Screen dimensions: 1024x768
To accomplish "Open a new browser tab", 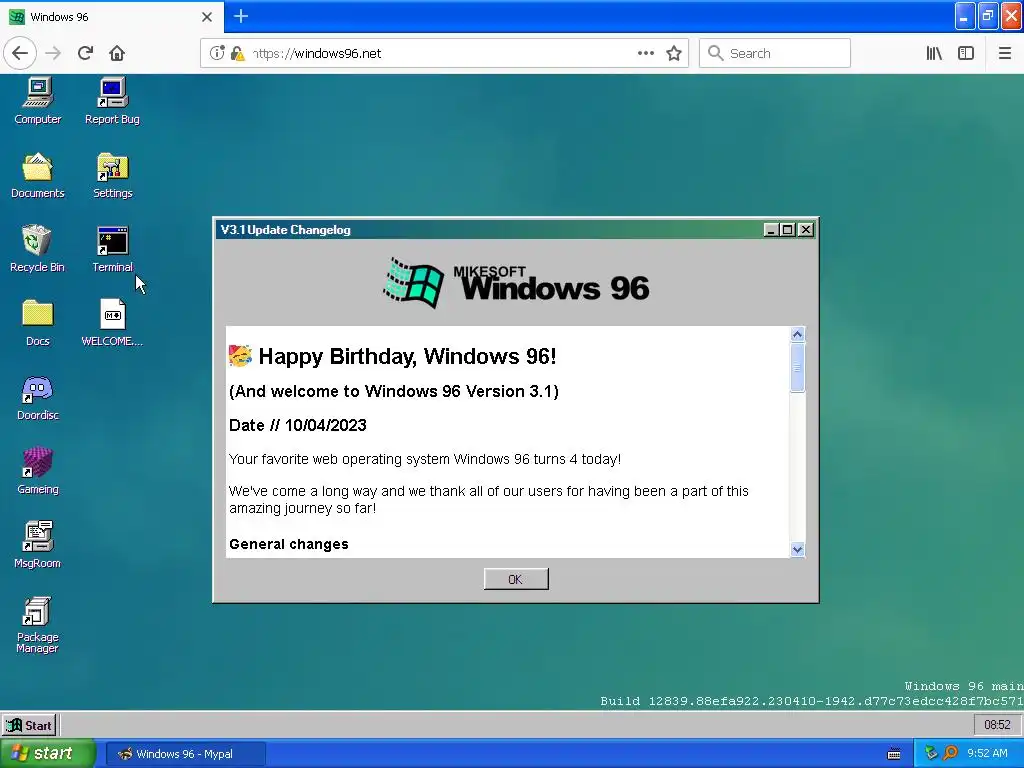I will pos(240,16).
